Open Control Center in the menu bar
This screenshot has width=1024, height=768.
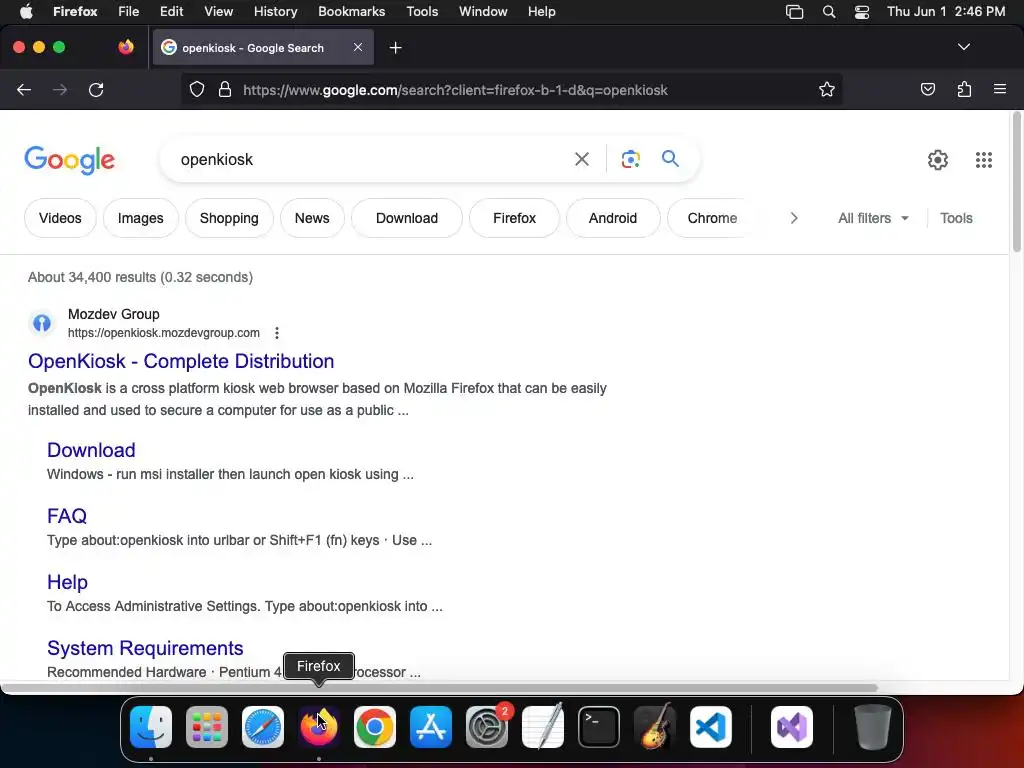click(x=861, y=12)
